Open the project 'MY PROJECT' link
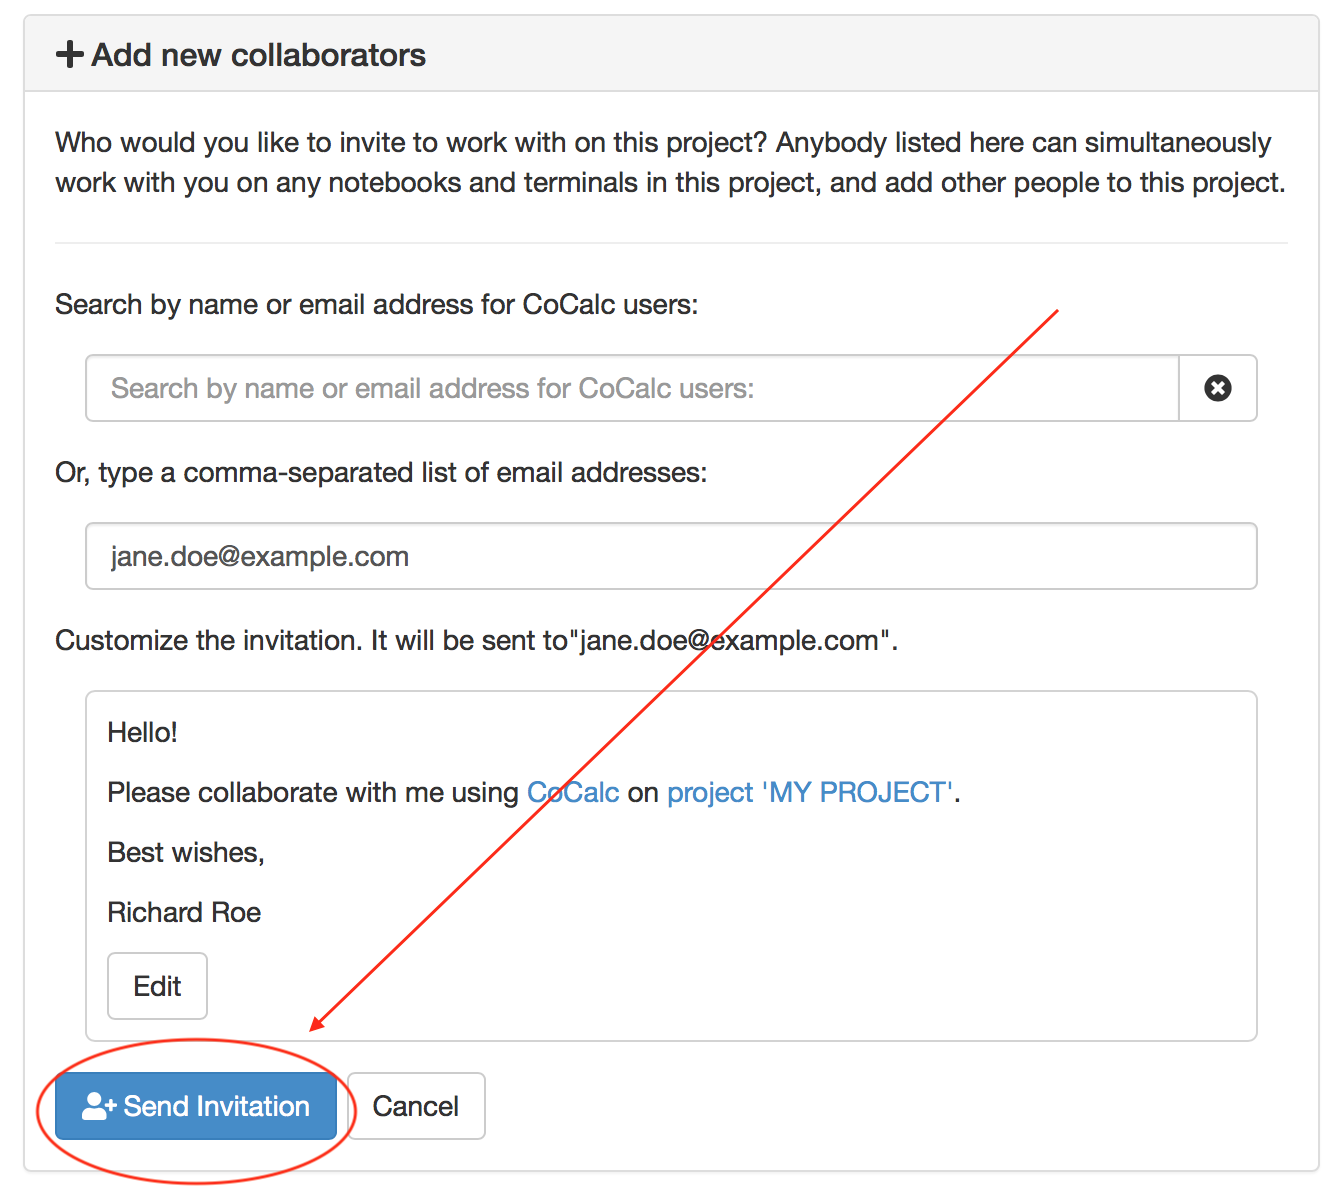 coord(809,793)
